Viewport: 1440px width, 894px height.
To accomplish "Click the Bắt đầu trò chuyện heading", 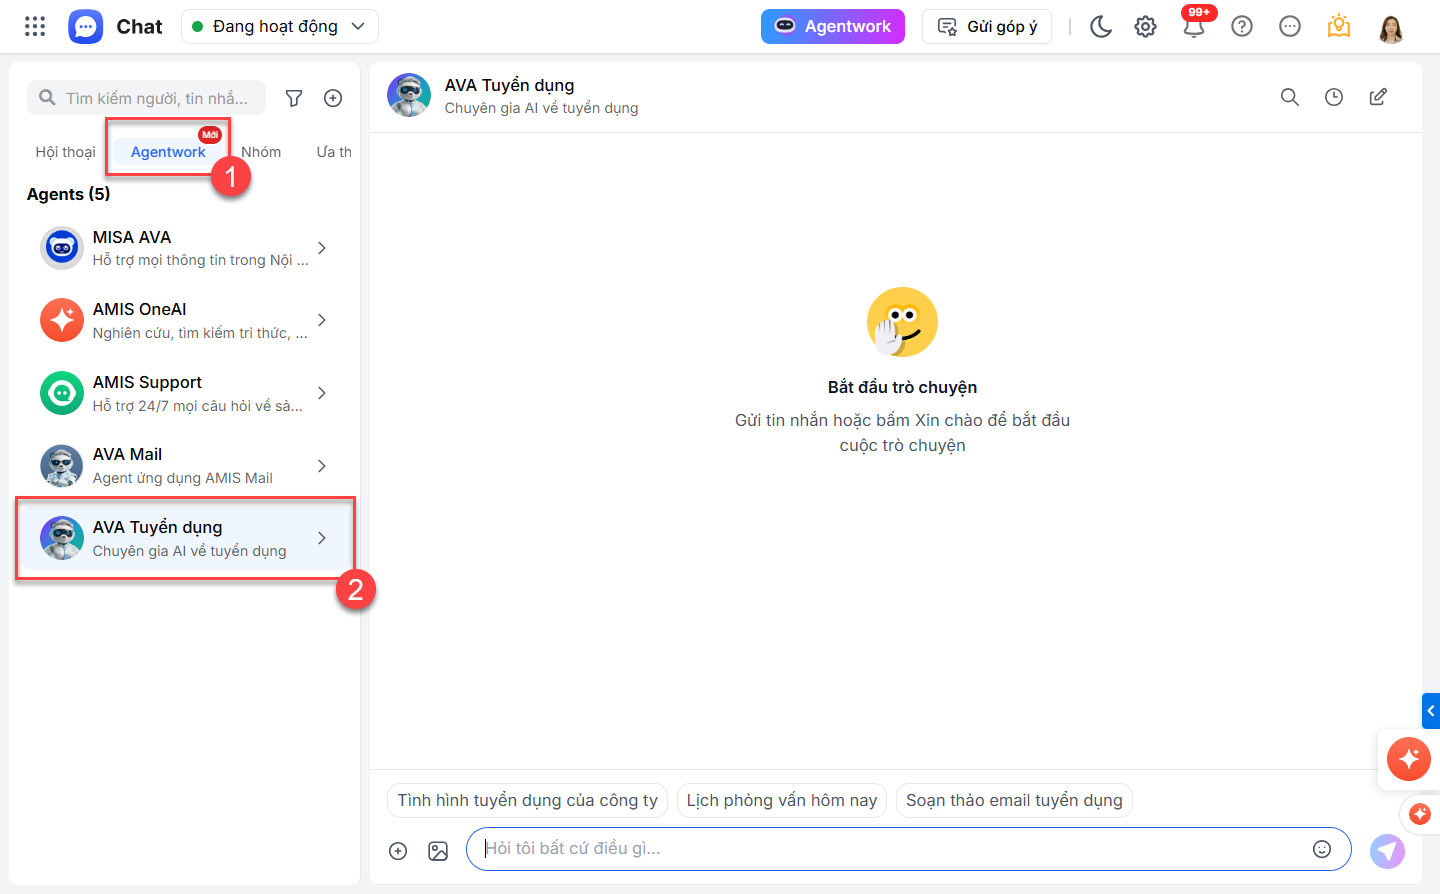I will pyautogui.click(x=902, y=387).
